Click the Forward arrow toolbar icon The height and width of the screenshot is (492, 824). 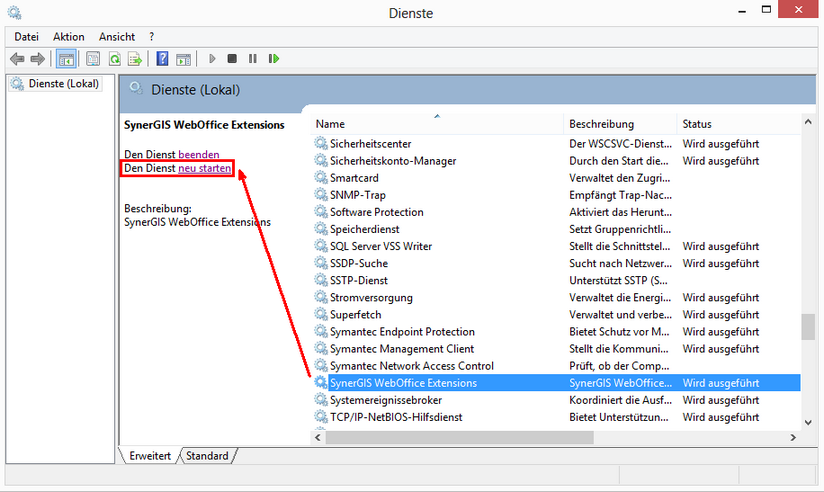click(x=37, y=59)
